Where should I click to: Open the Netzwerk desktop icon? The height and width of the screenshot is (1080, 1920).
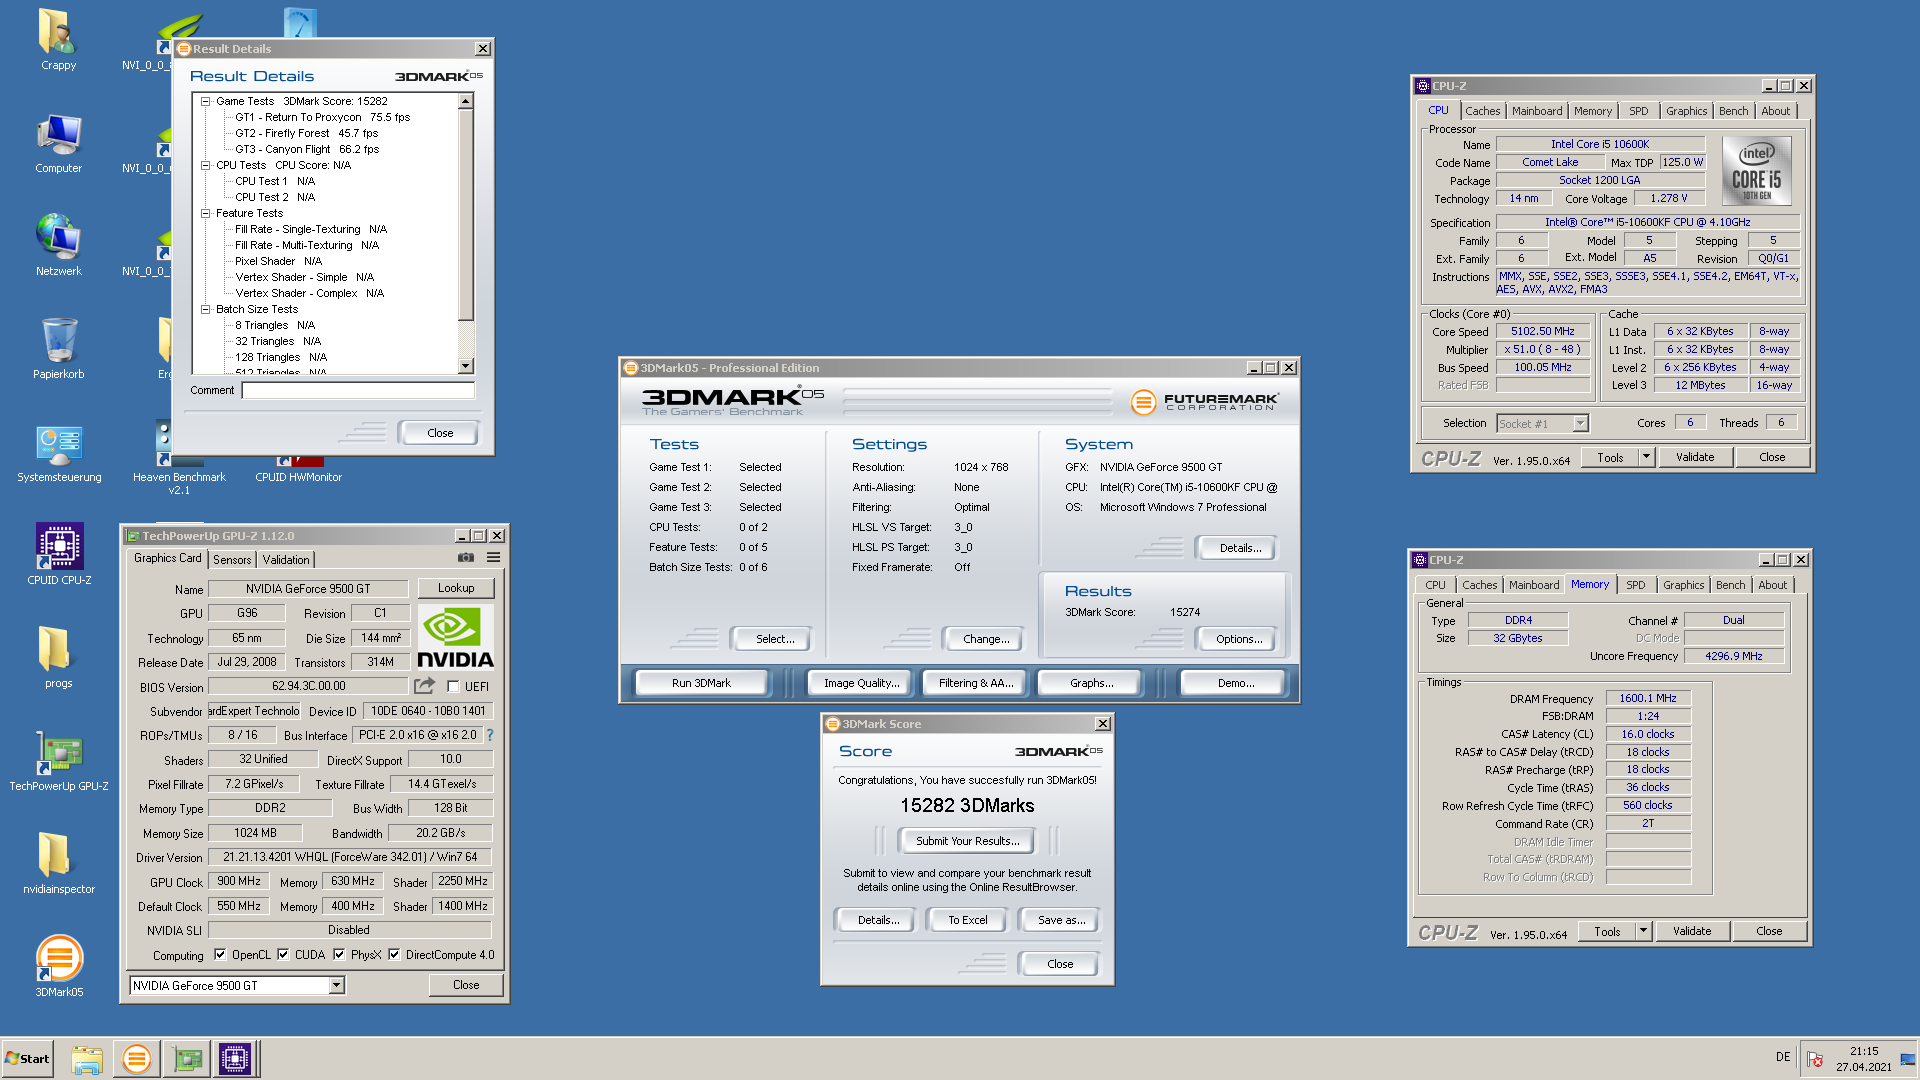coord(58,246)
